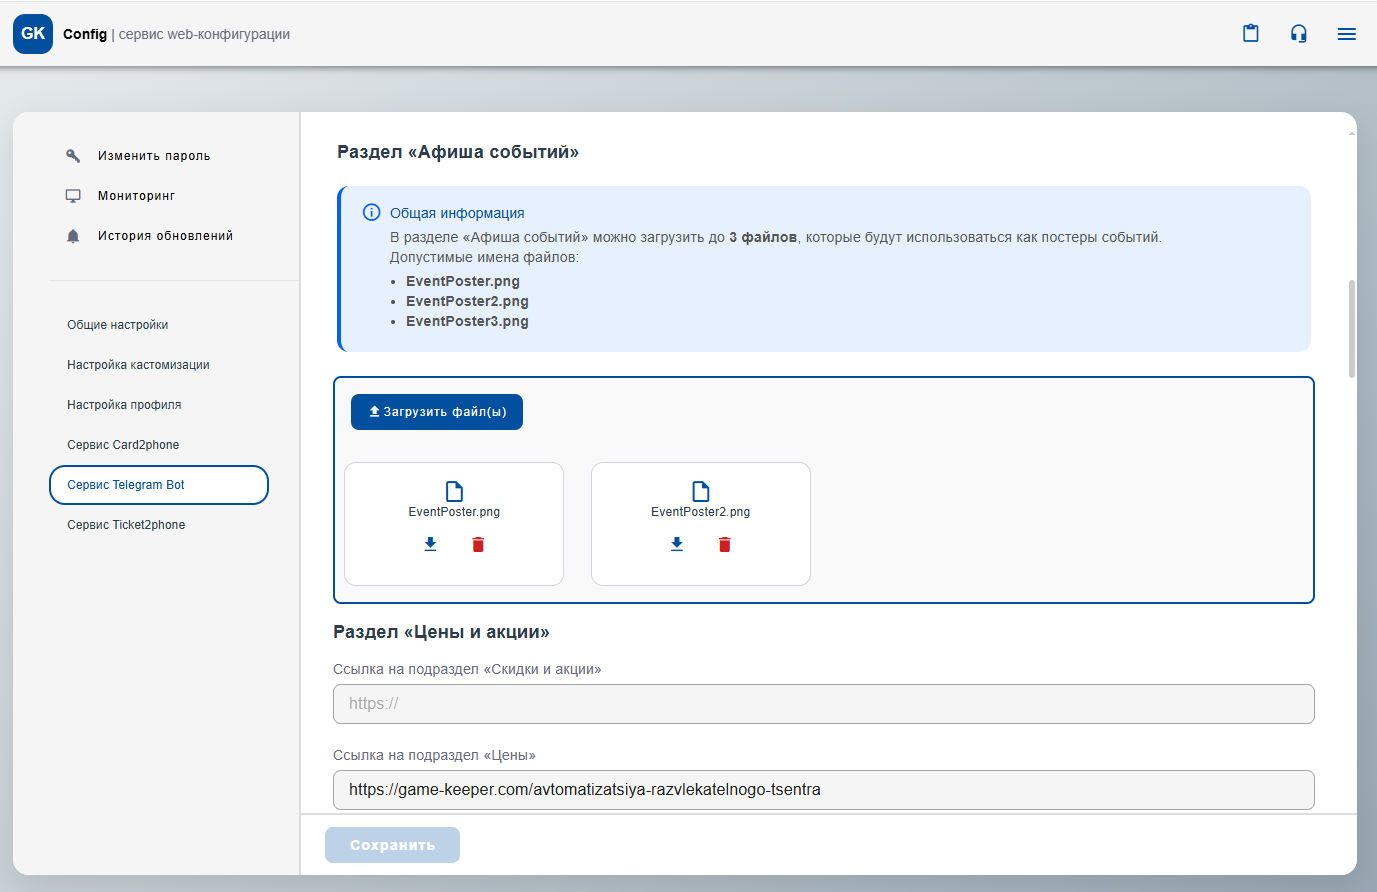Open the clipboard icon in header
This screenshot has height=892, width=1377.
(x=1250, y=34)
